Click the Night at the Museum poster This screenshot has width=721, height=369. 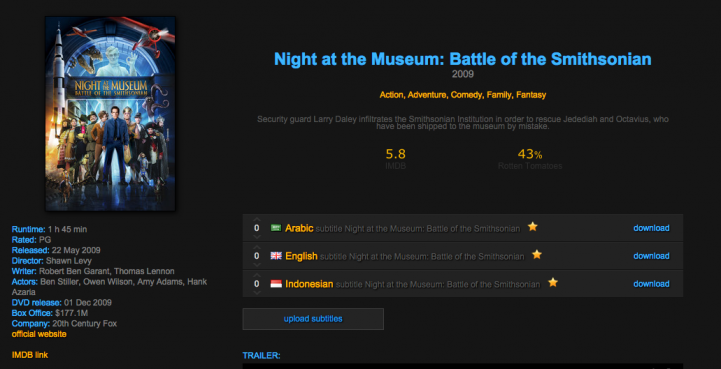110,114
